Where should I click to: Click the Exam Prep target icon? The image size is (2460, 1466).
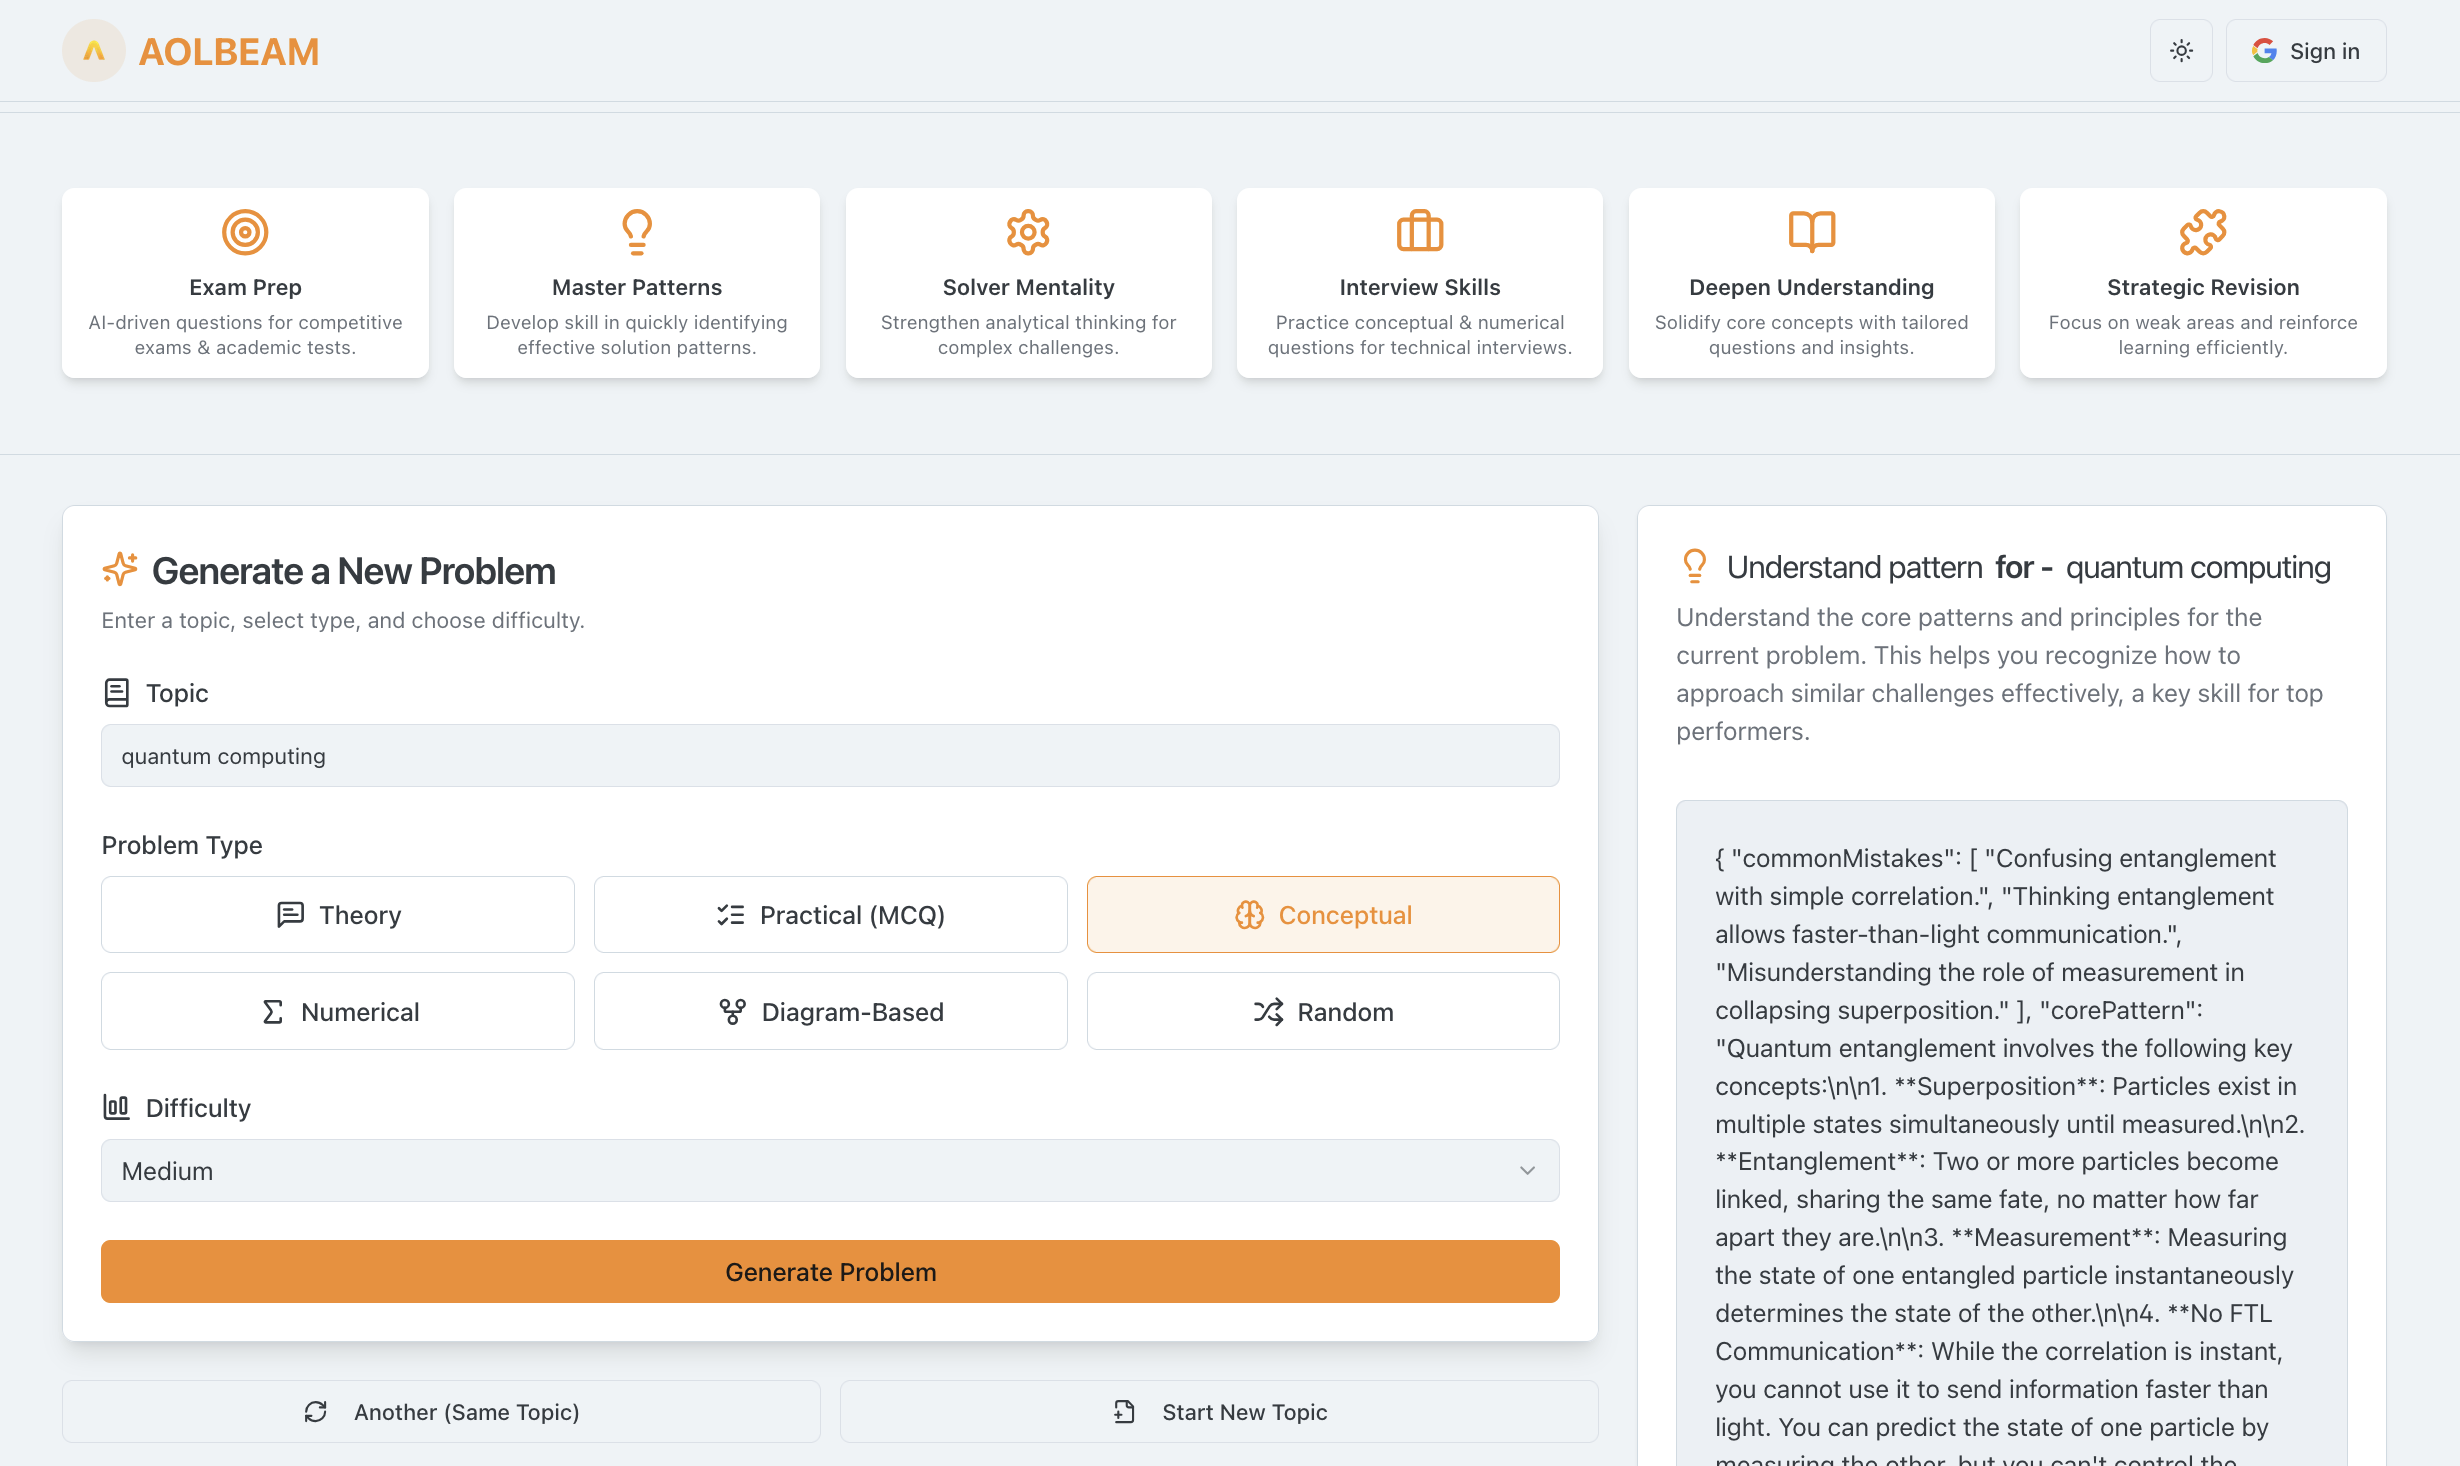coord(245,232)
